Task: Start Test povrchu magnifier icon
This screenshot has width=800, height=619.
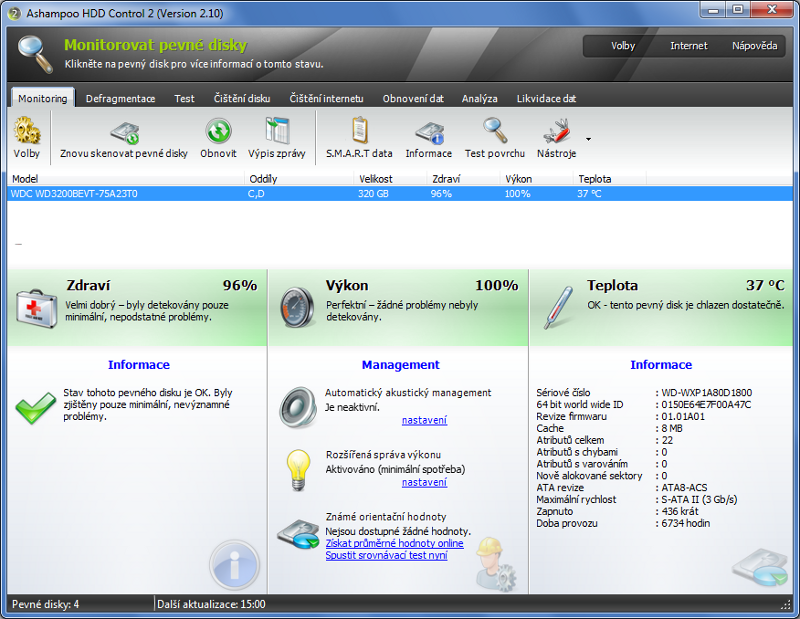Action: (x=494, y=131)
